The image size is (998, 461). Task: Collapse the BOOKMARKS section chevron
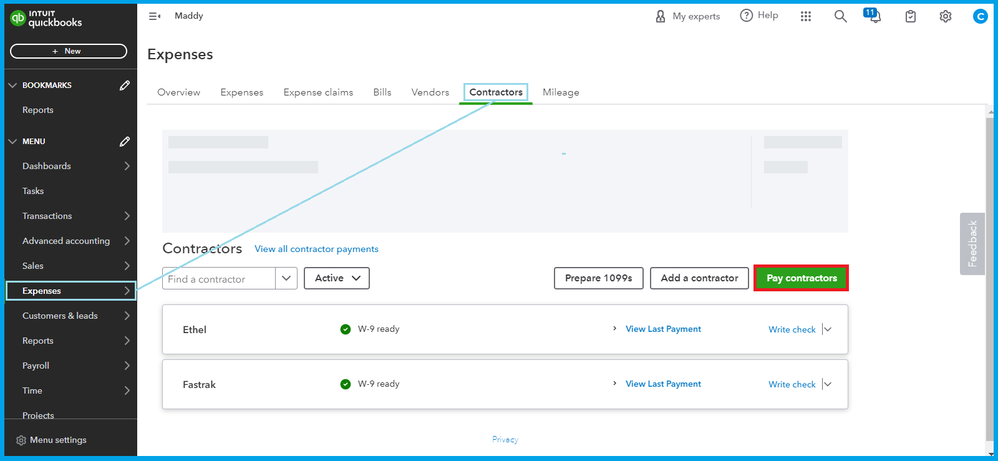pyautogui.click(x=12, y=86)
